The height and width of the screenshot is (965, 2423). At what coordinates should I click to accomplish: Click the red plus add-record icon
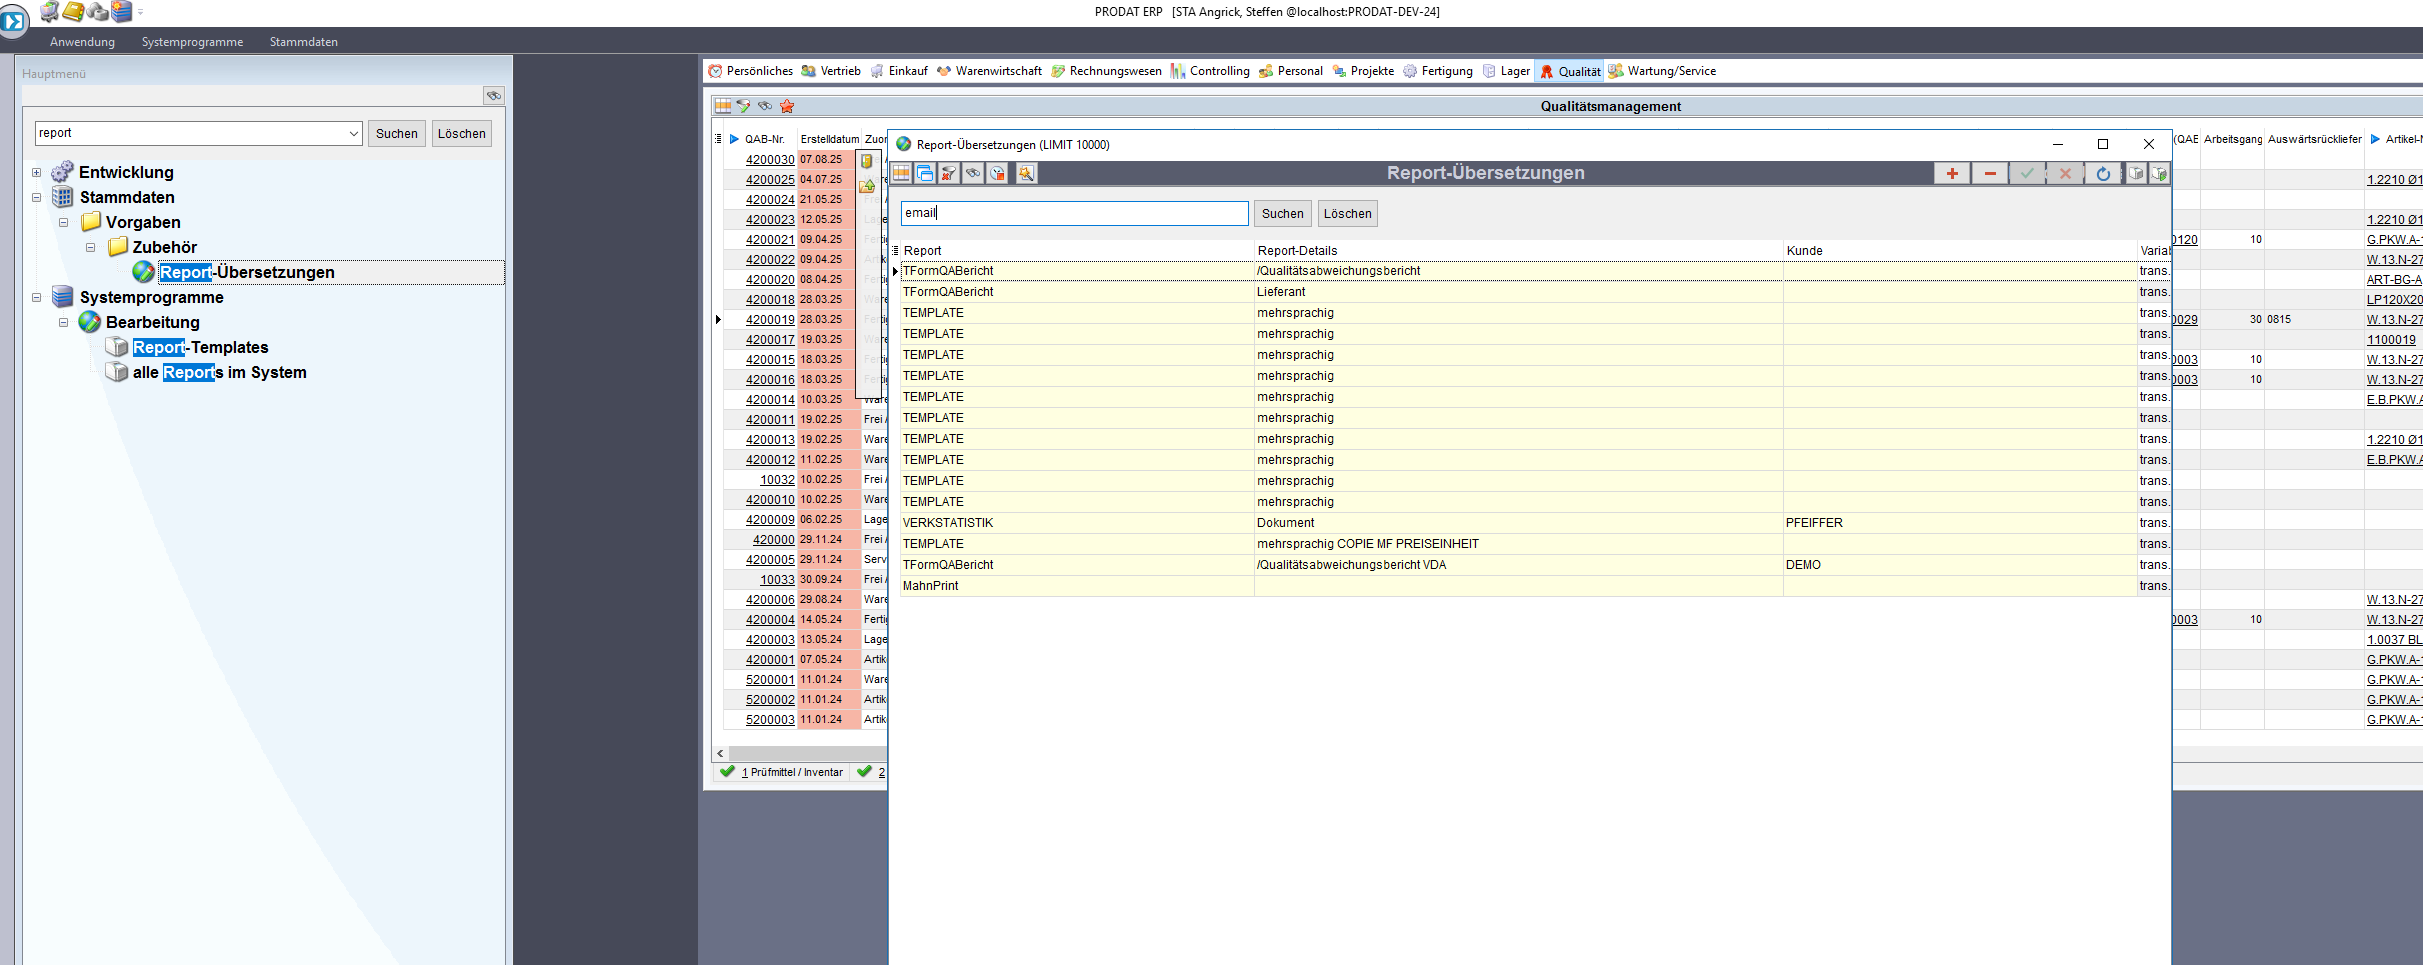click(1951, 174)
